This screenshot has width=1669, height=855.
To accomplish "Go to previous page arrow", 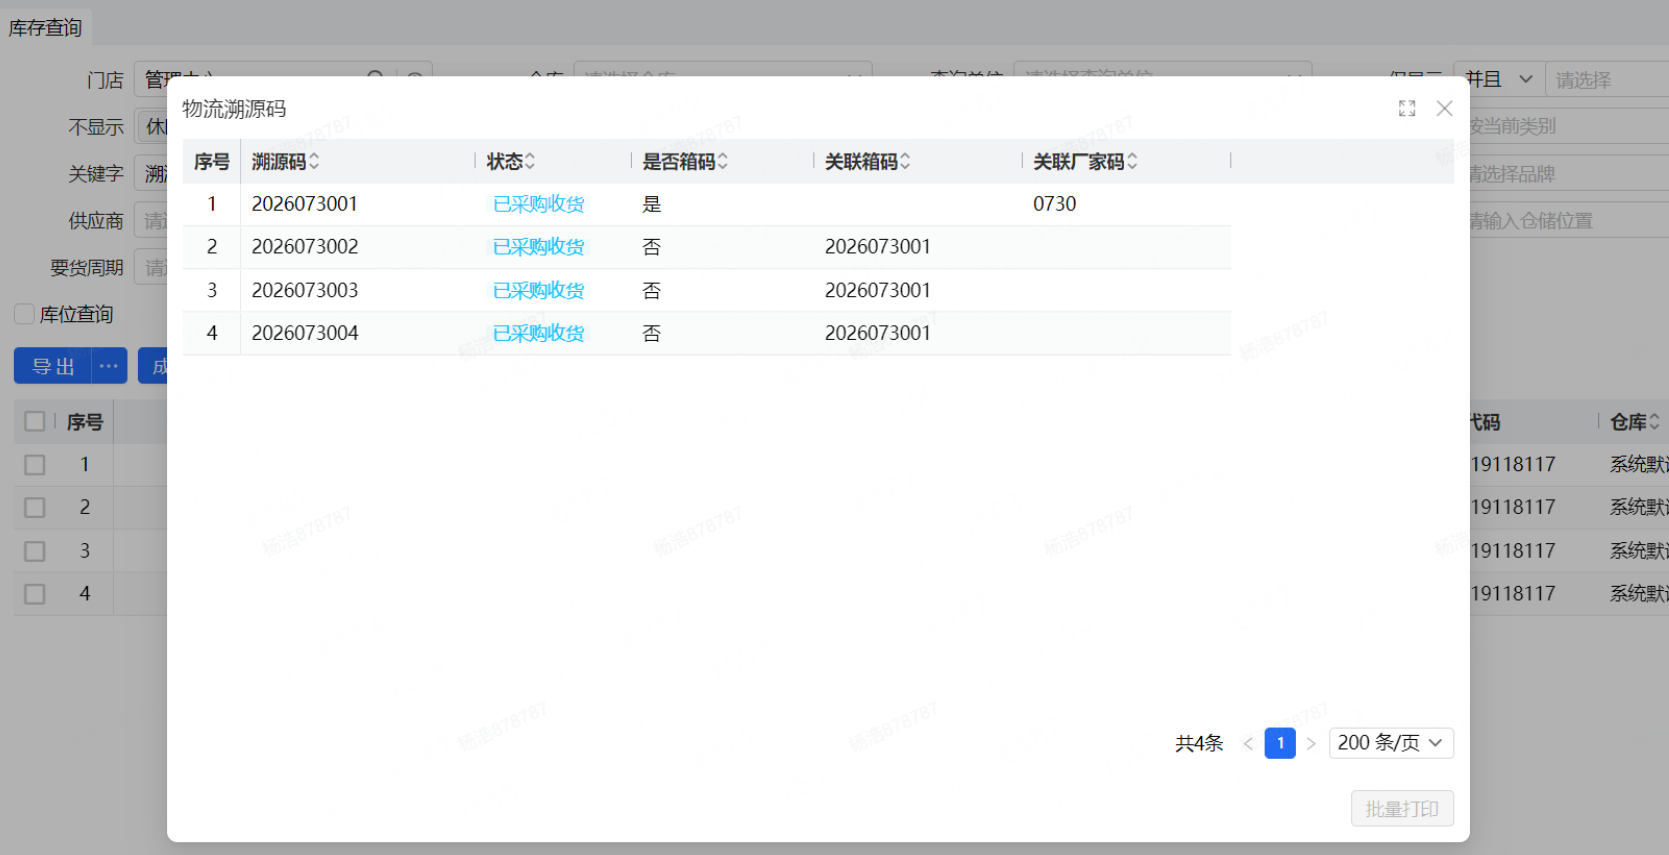I will 1248,743.
